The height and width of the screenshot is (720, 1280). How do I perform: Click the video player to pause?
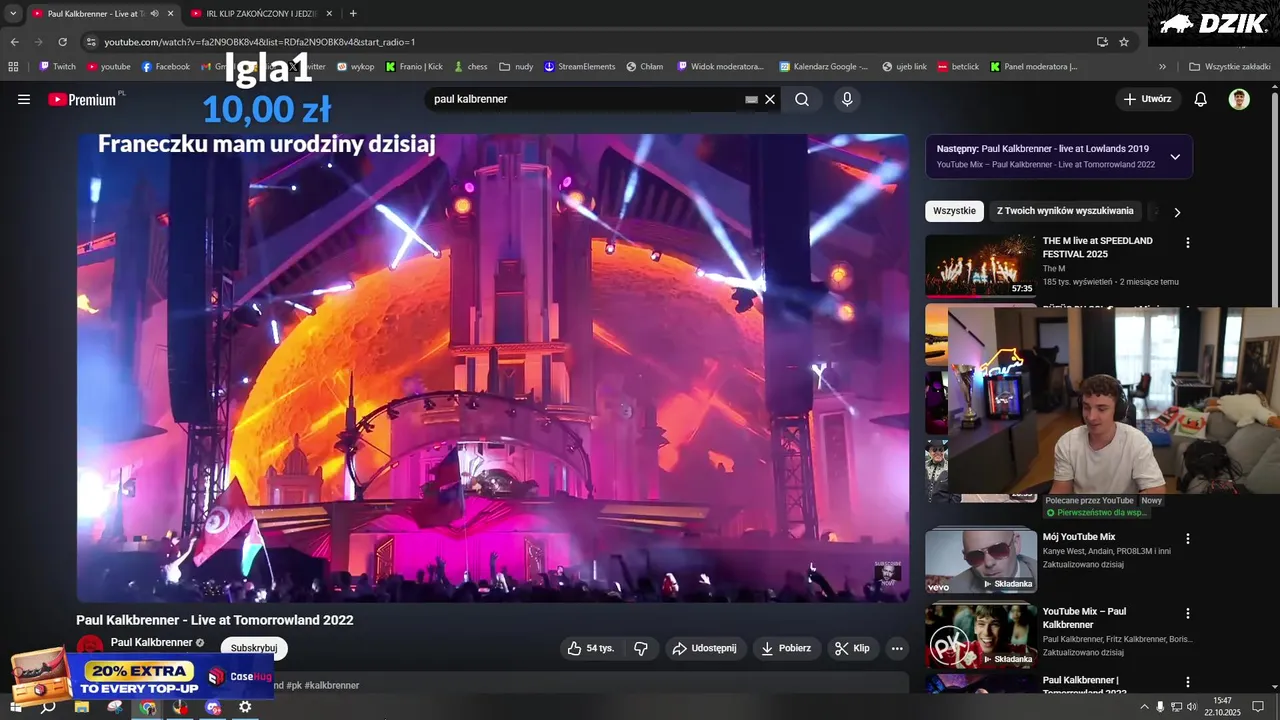pyautogui.click(x=493, y=368)
